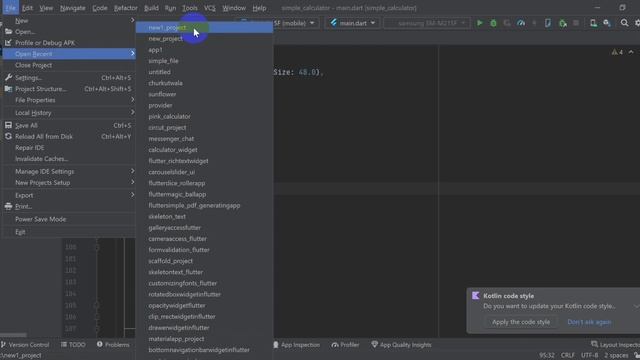Start debugging with the bug icon

click(x=493, y=23)
